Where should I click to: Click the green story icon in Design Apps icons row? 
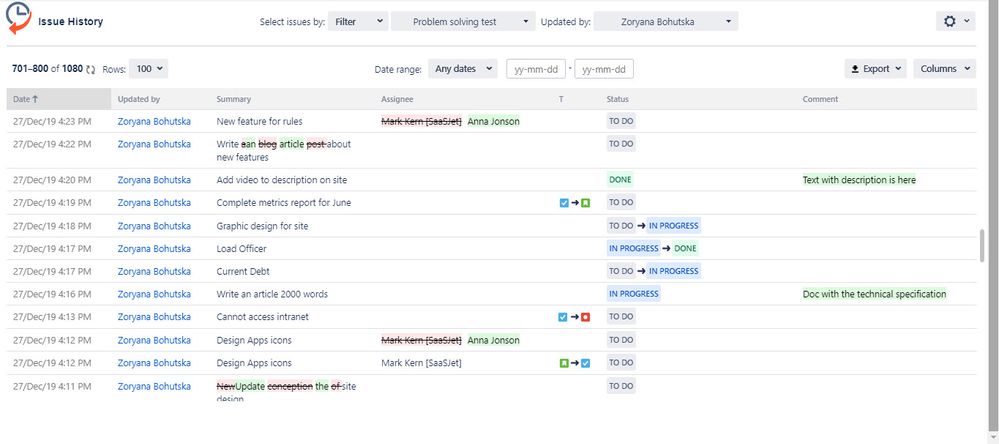(563, 363)
